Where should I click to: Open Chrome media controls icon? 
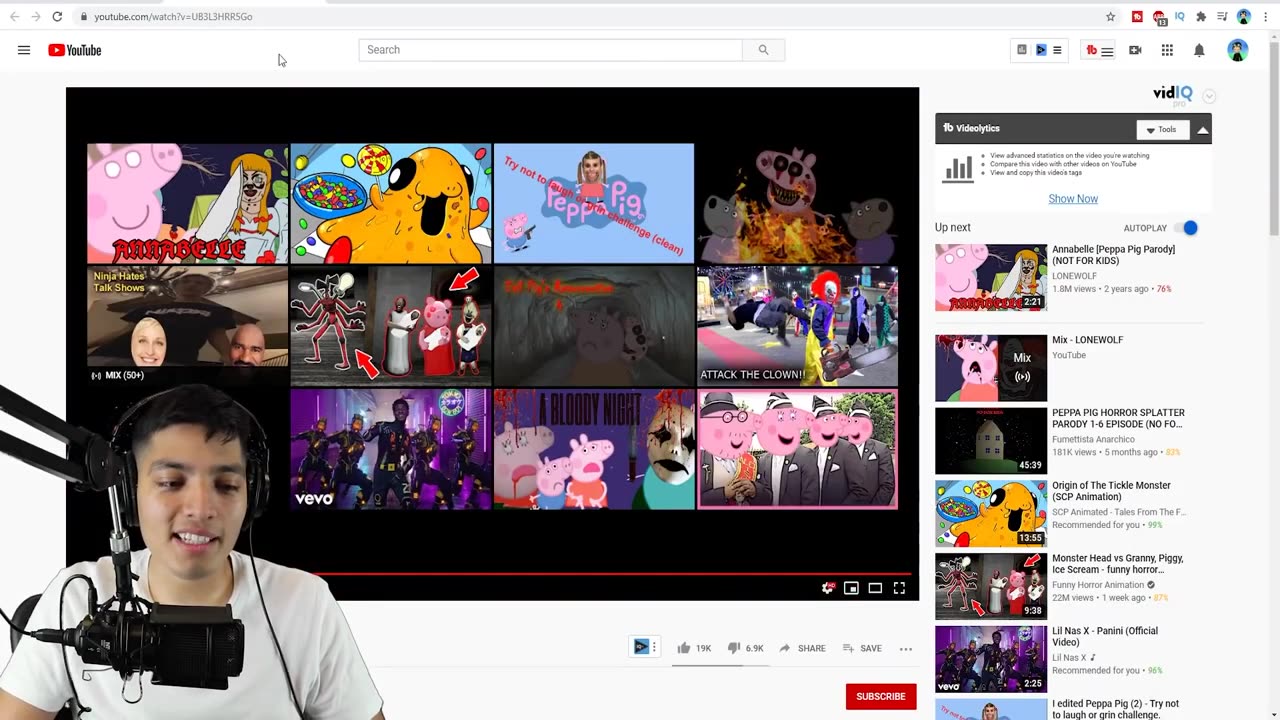pyautogui.click(x=1222, y=17)
